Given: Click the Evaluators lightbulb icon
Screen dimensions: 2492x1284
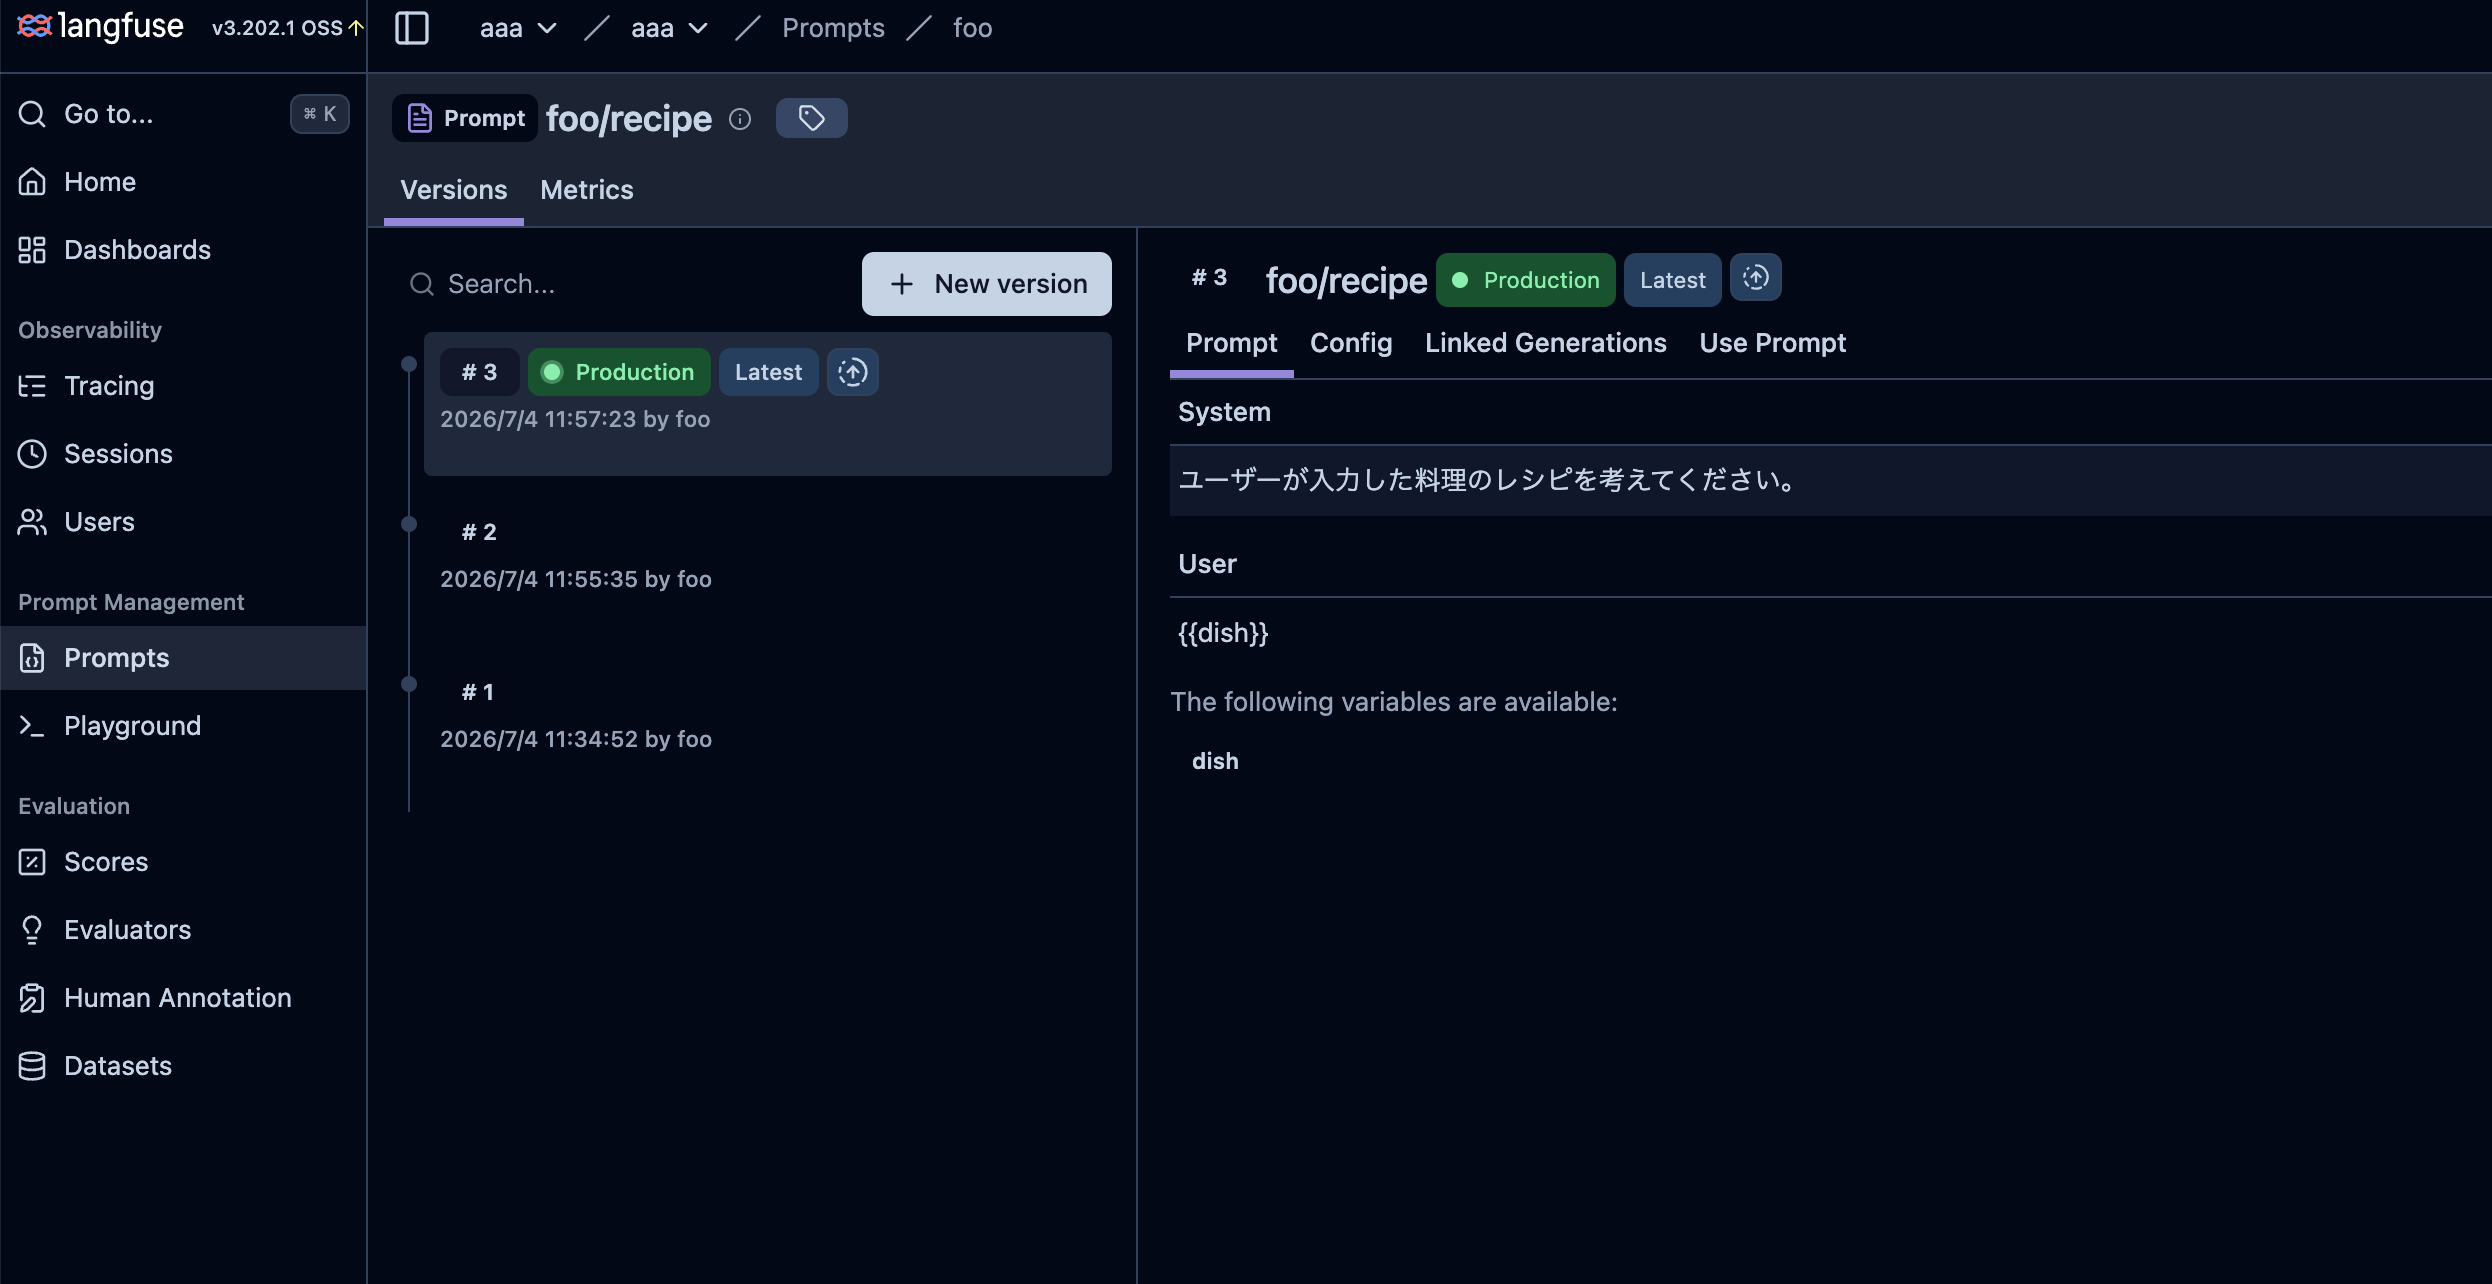Looking at the screenshot, I should tap(32, 930).
